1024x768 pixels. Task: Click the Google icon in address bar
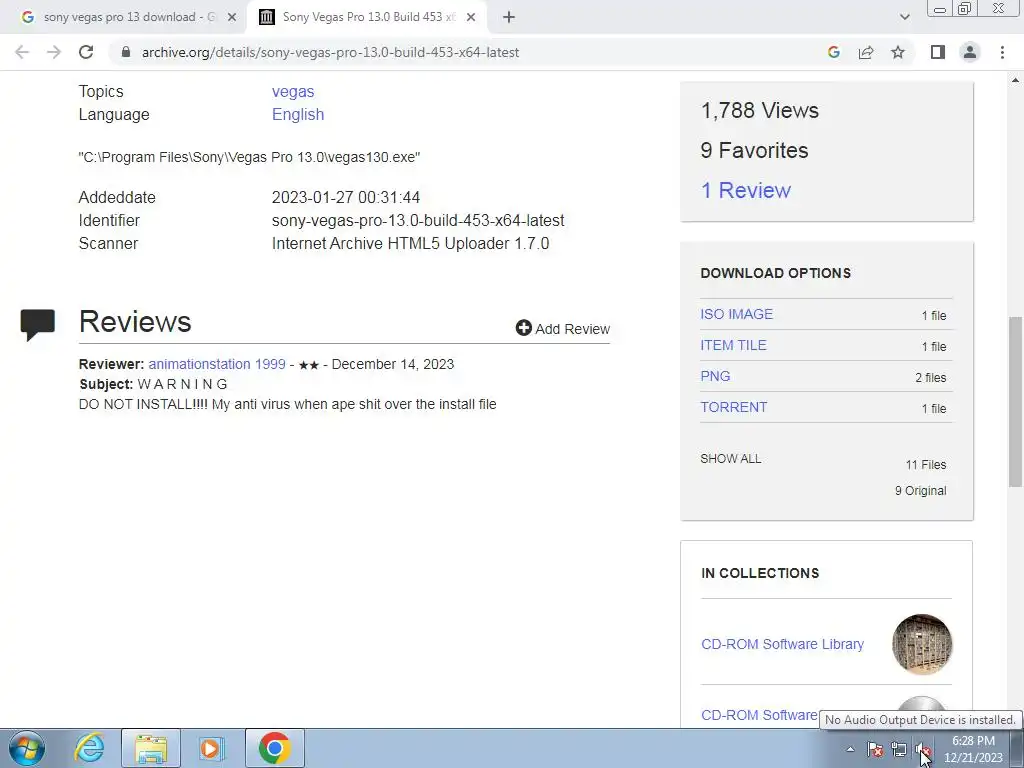(833, 52)
